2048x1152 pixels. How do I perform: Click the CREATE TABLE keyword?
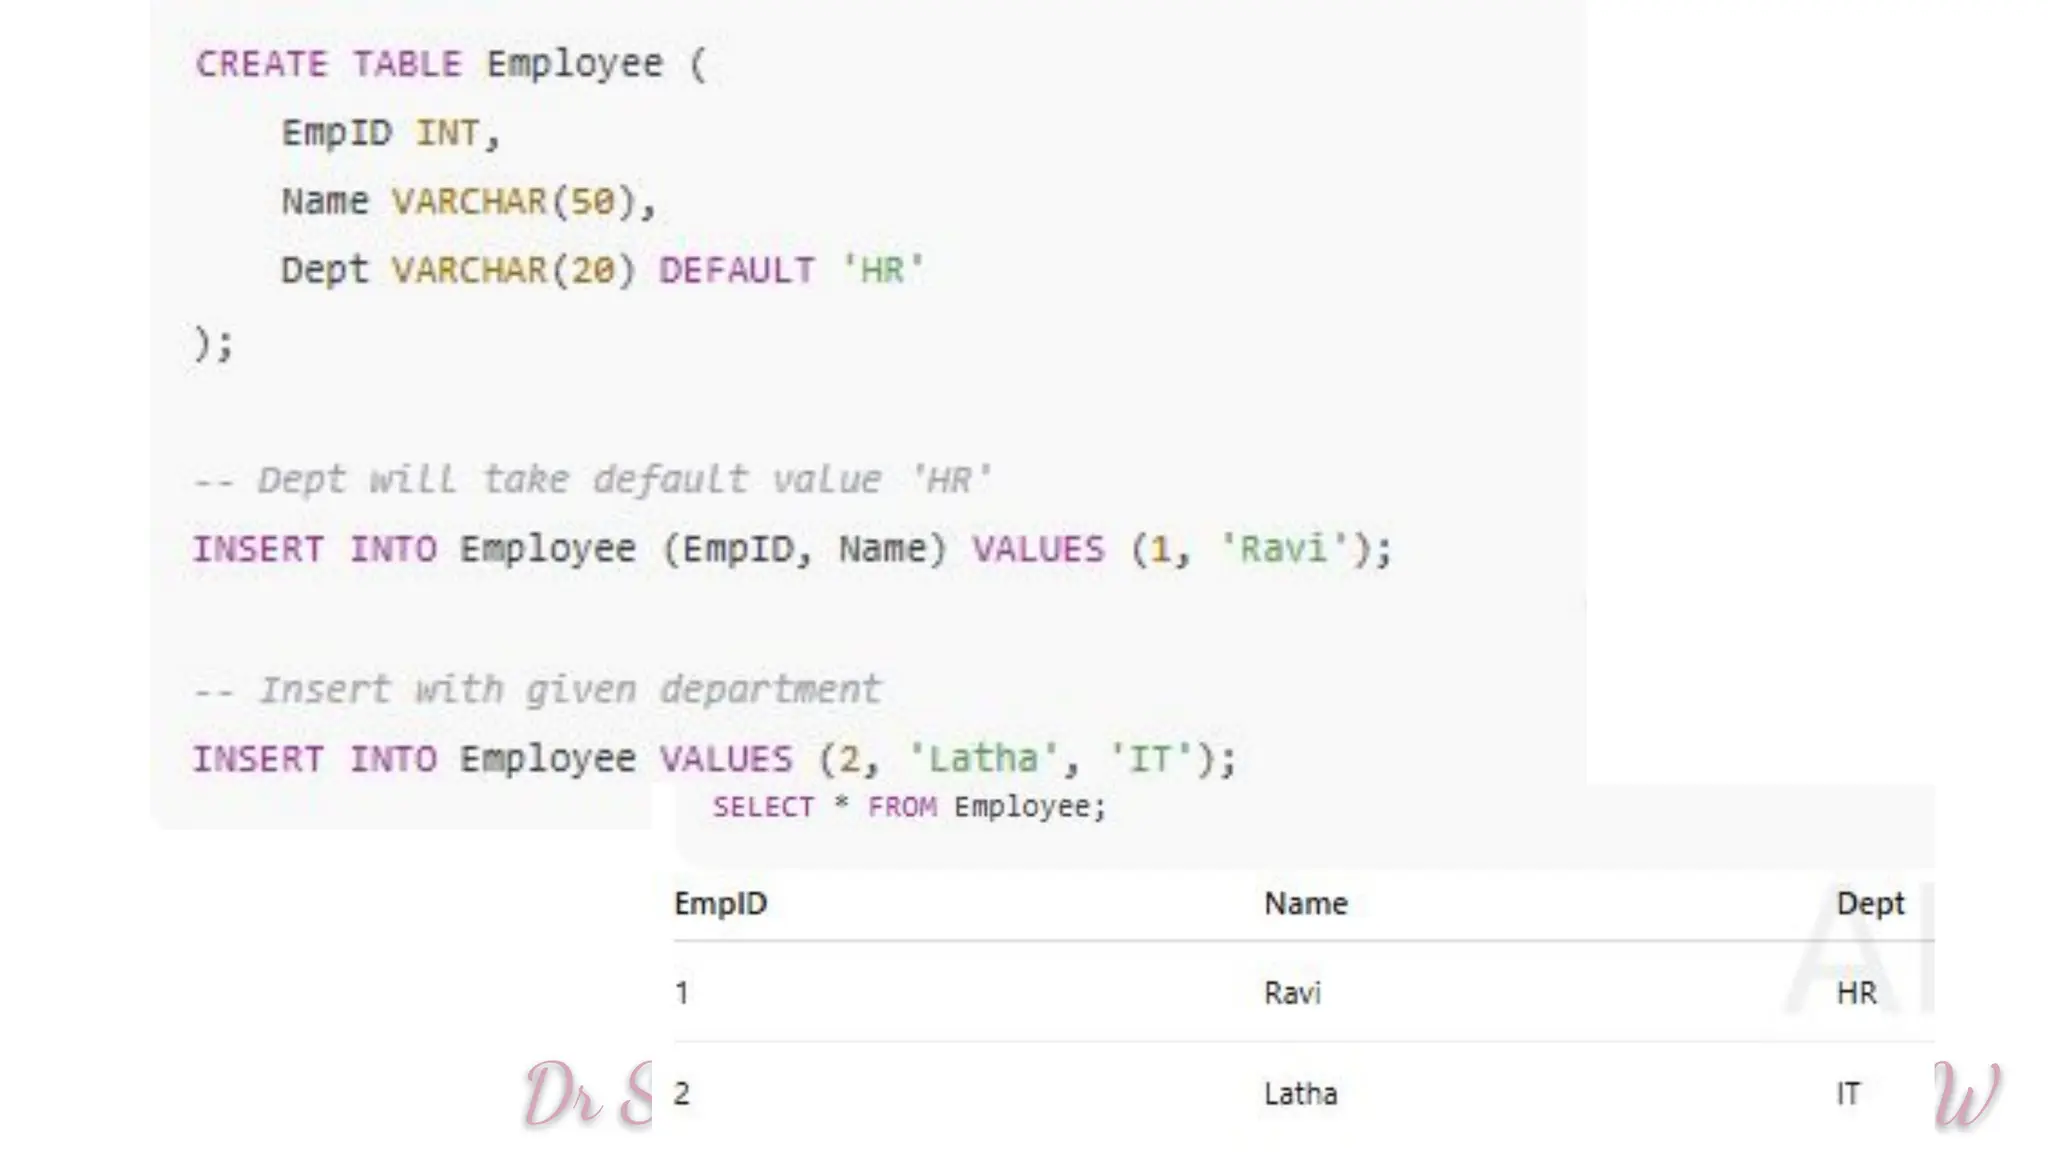pos(328,64)
